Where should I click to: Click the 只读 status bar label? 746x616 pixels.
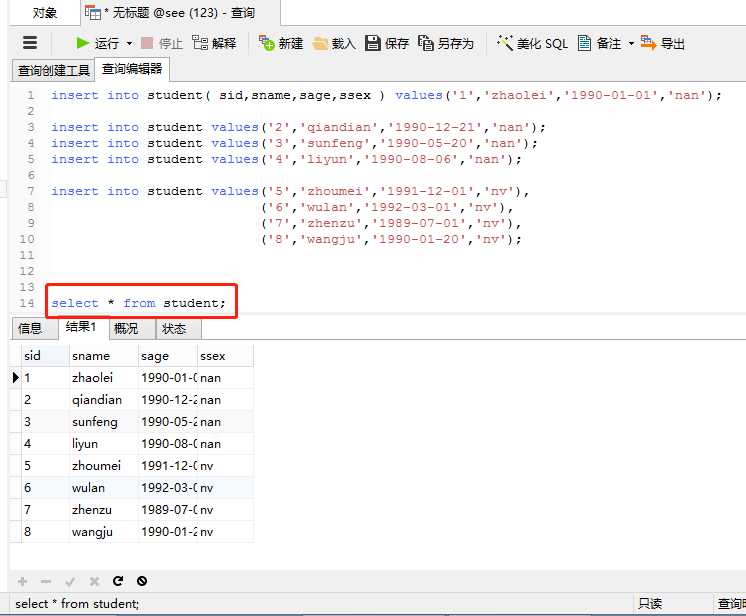(x=650, y=603)
